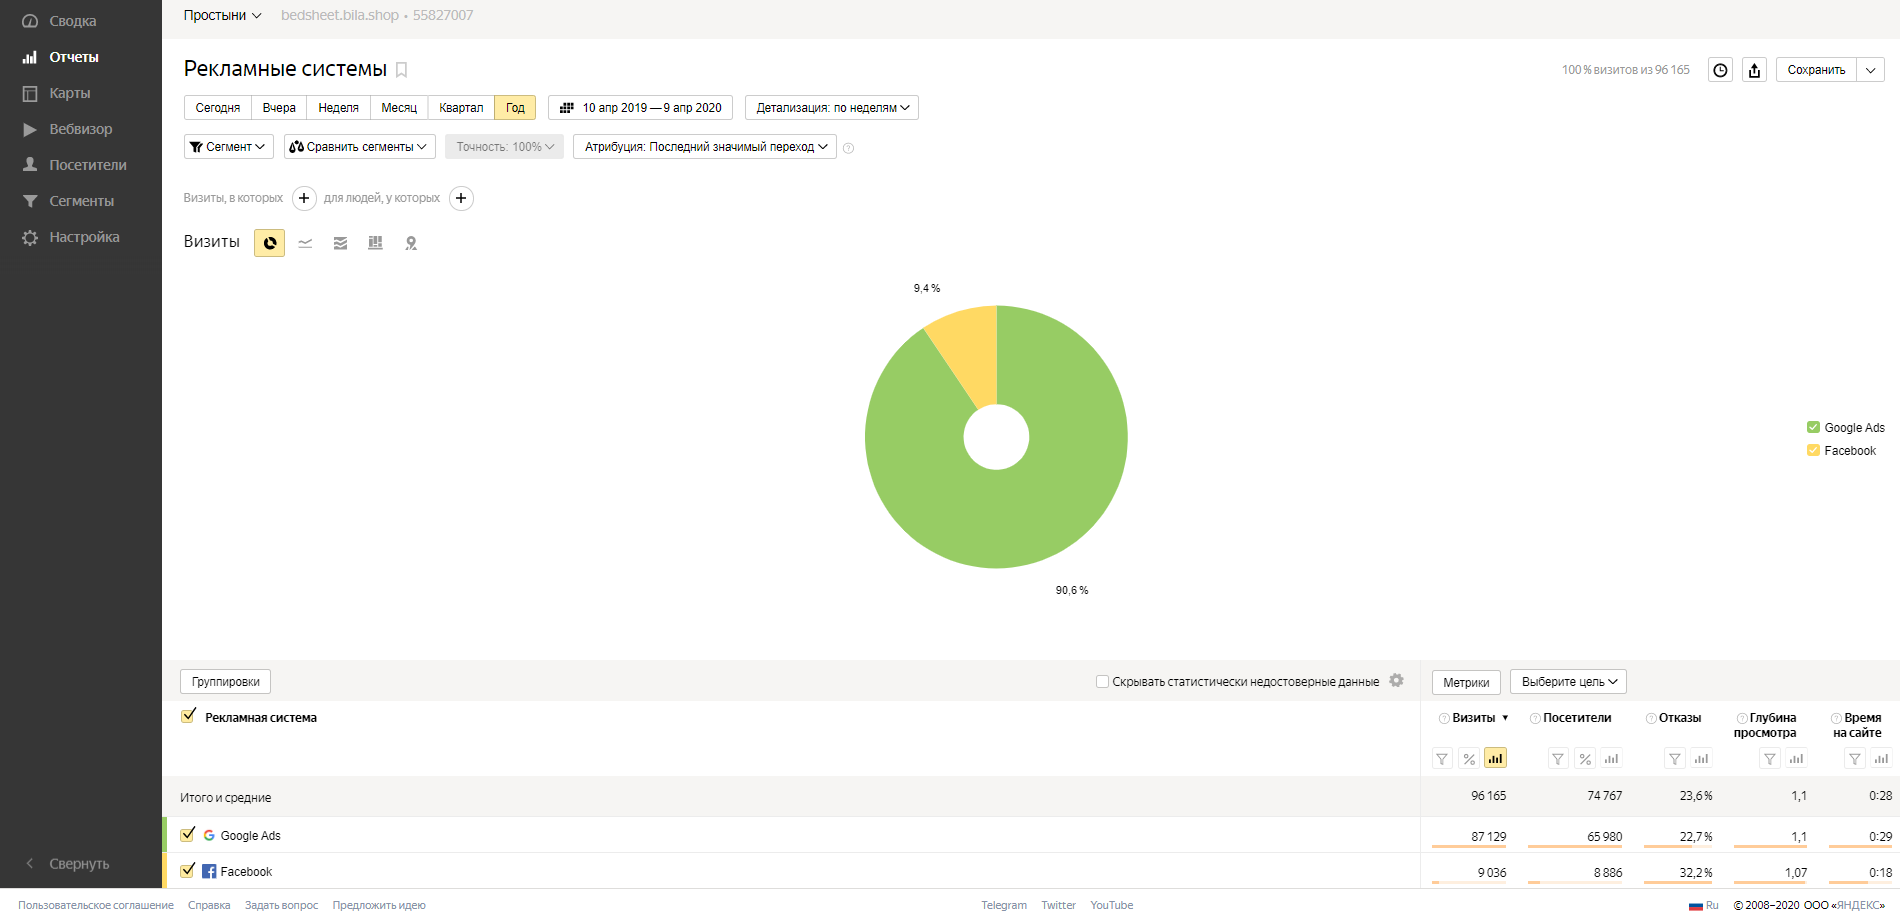
Task: Open Пользовательское соглашение footer link
Action: coord(96,905)
